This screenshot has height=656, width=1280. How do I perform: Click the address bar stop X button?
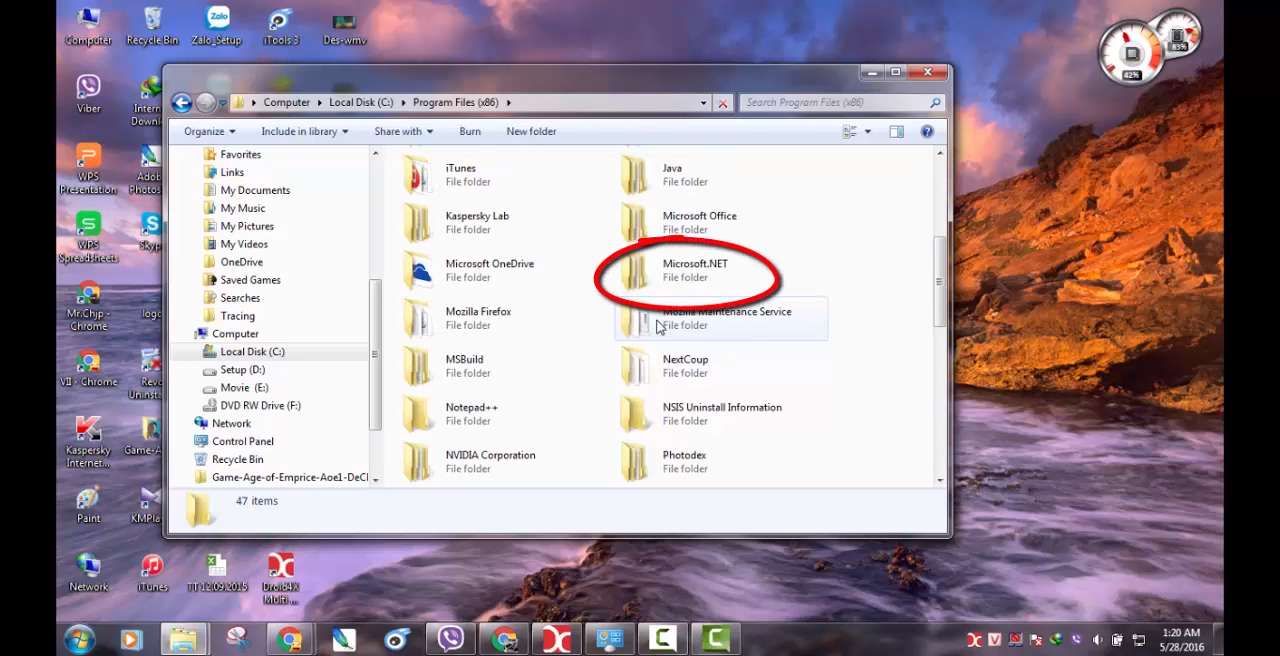(722, 102)
